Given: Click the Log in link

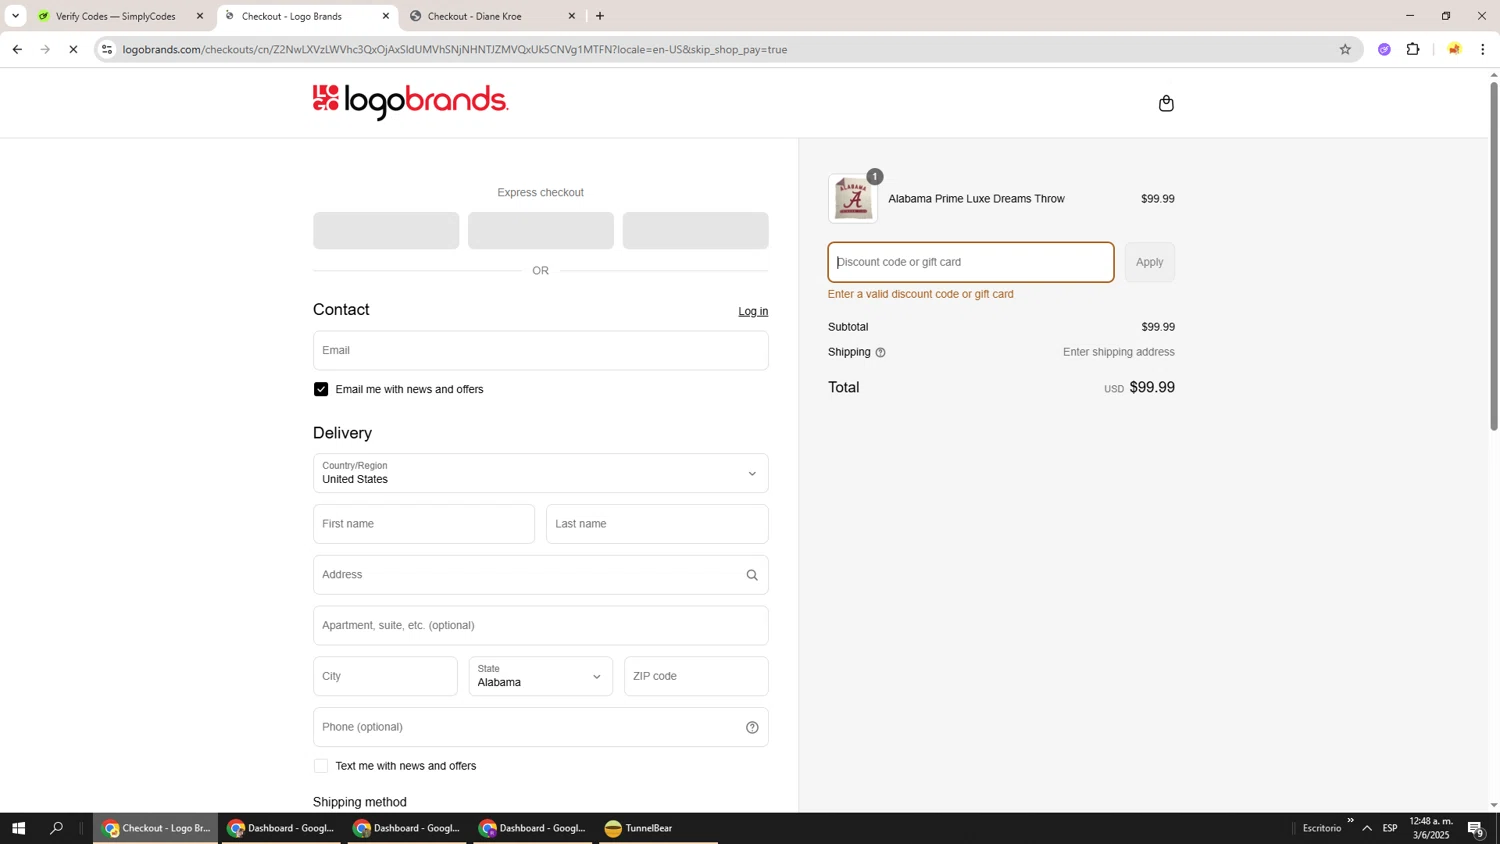Looking at the screenshot, I should 753,311.
